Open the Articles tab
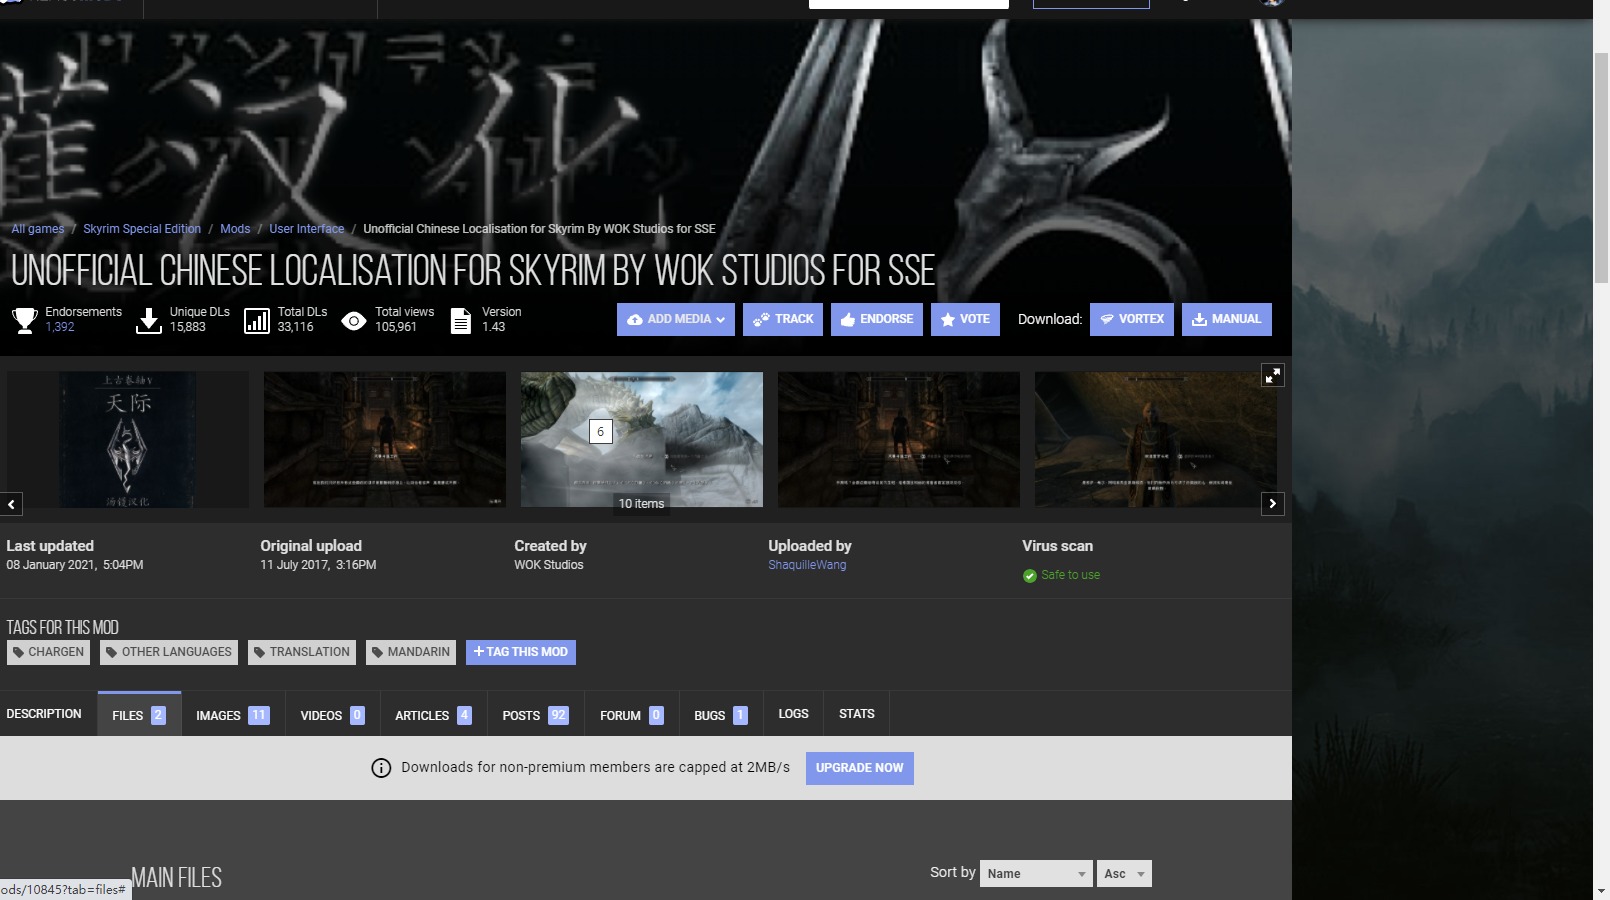This screenshot has width=1610, height=900. [433, 714]
